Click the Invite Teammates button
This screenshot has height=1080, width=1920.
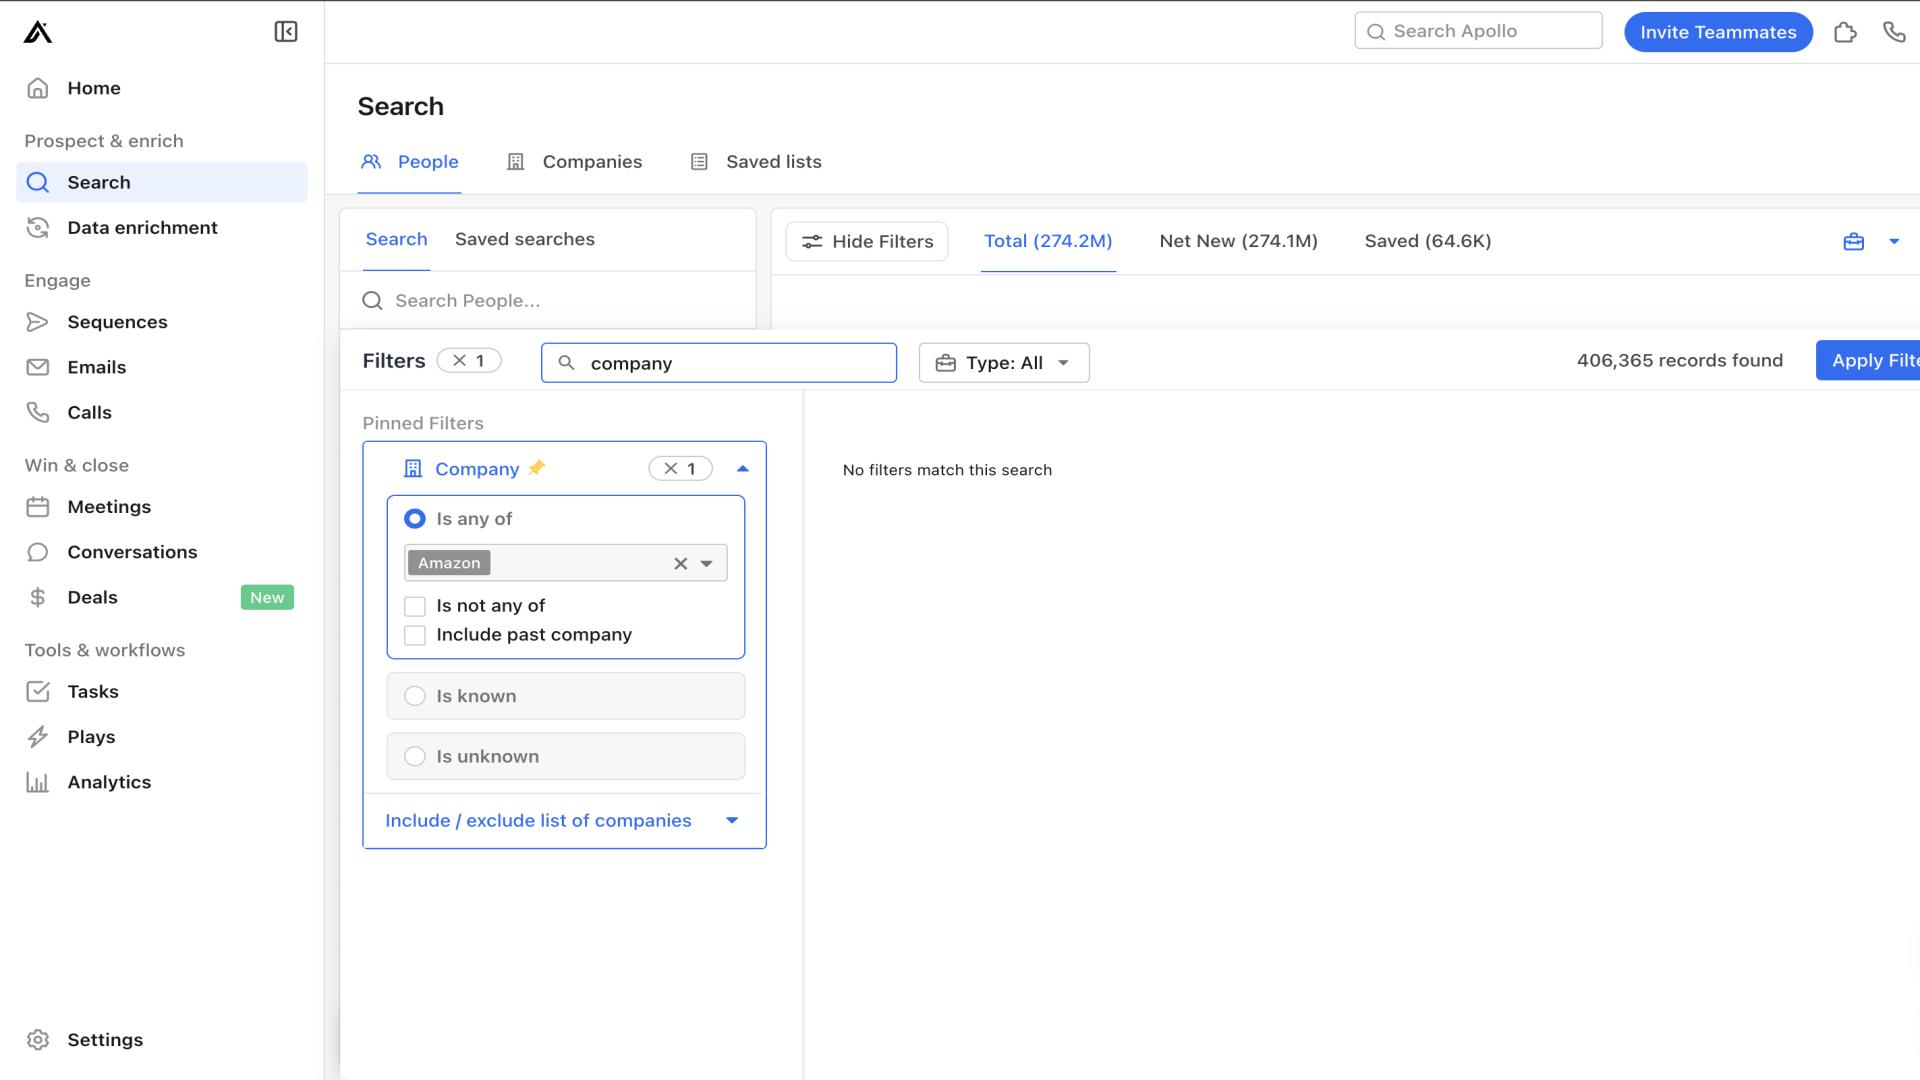click(1718, 32)
